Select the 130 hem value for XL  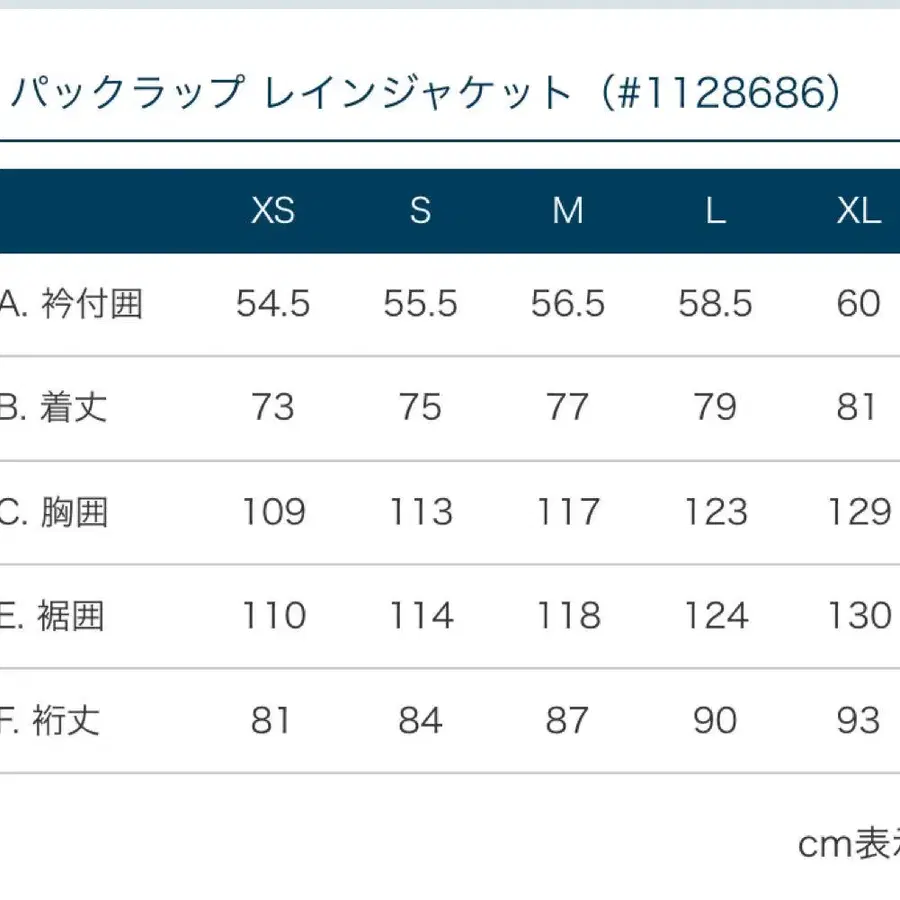[859, 616]
